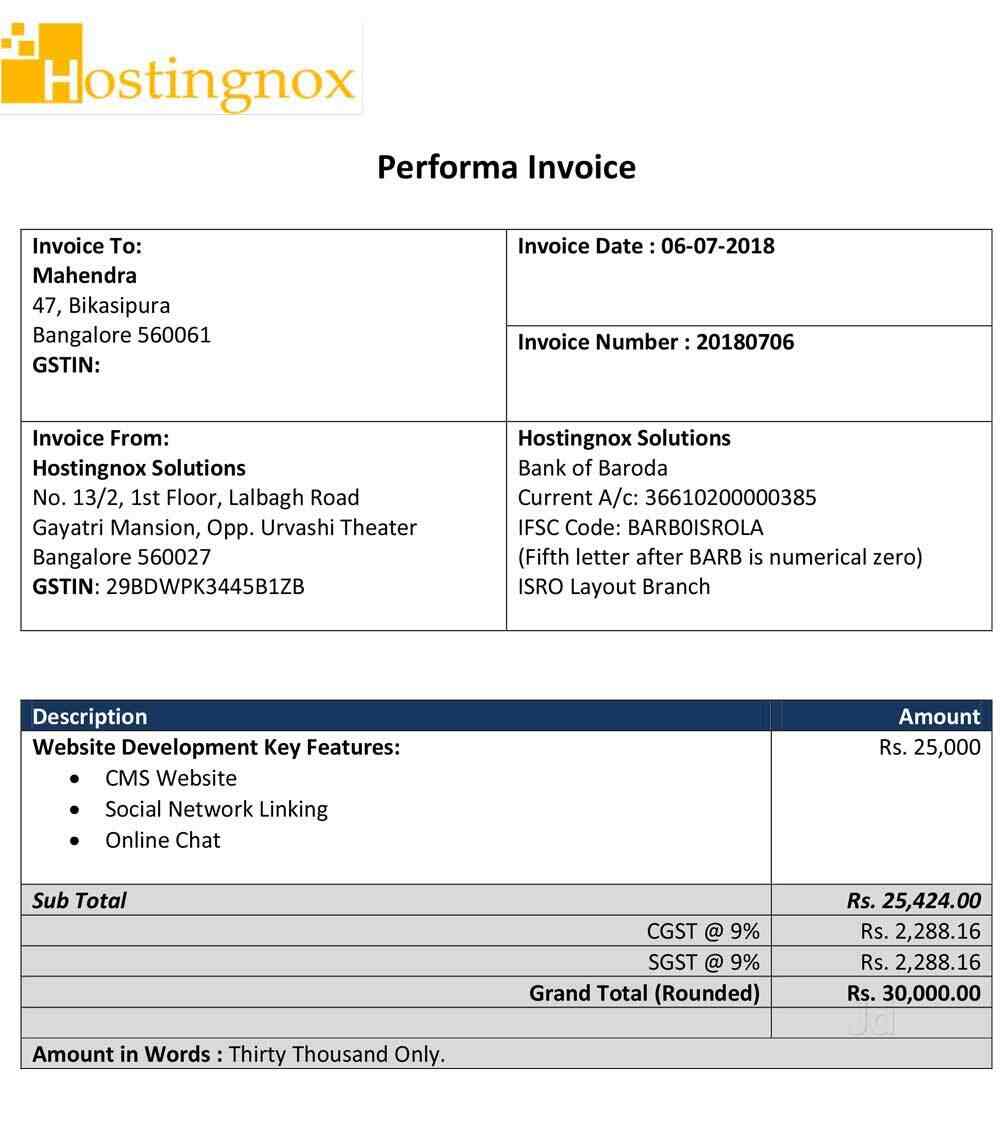Click the Grand Total Rs. 30,000.00 value
Image resolution: width=1005 pixels, height=1139 pixels.
[913, 993]
